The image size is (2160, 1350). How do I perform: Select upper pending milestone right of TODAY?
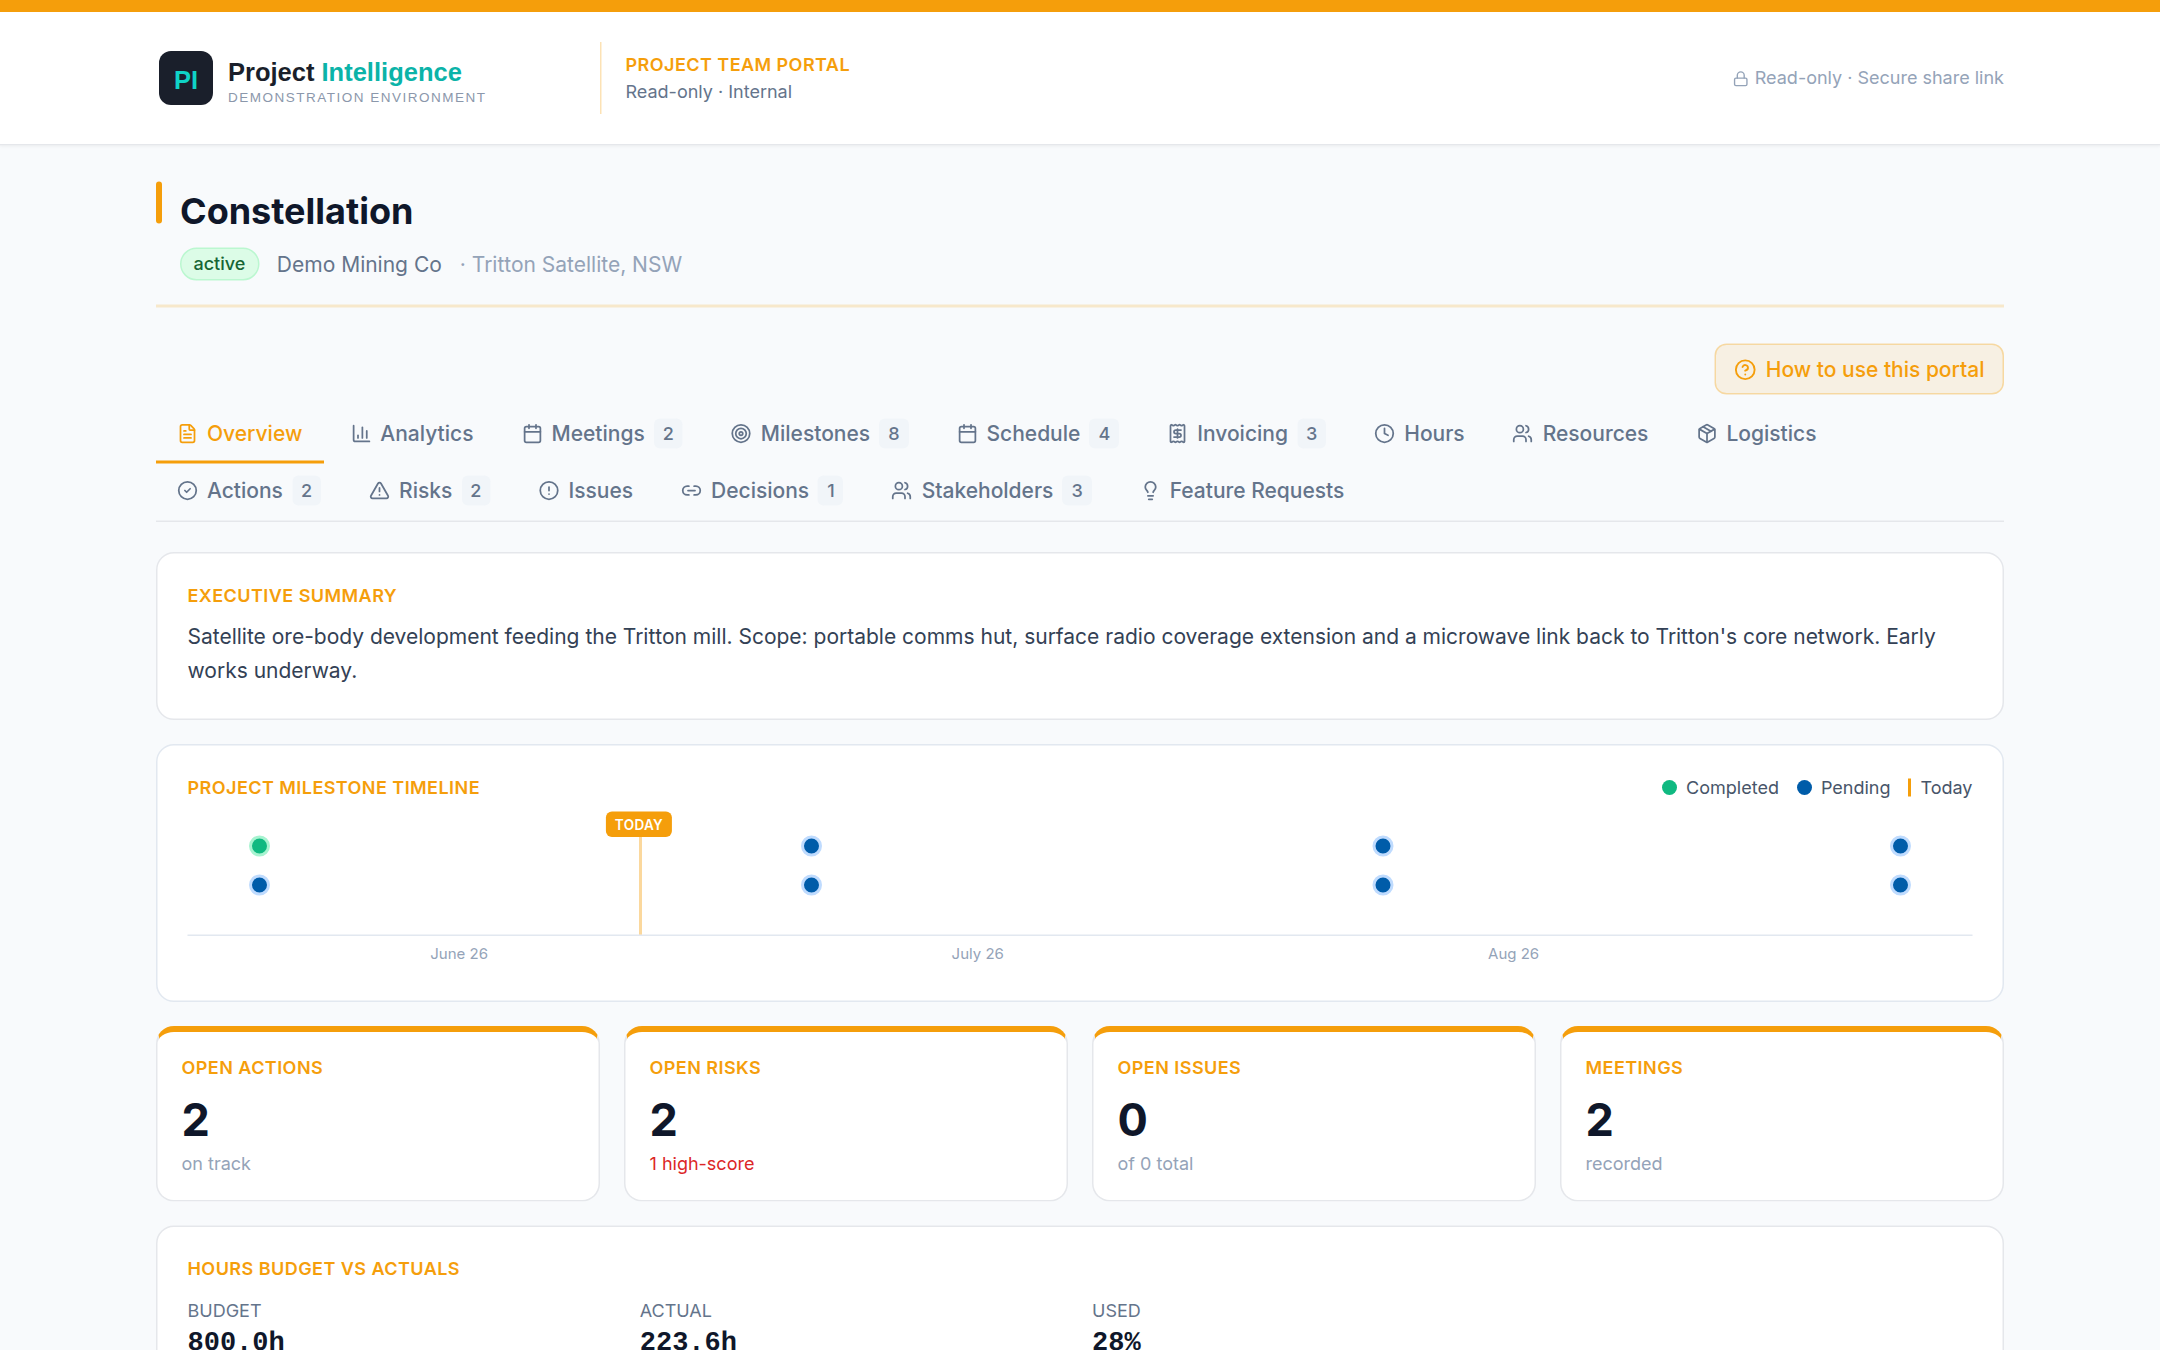click(x=811, y=846)
